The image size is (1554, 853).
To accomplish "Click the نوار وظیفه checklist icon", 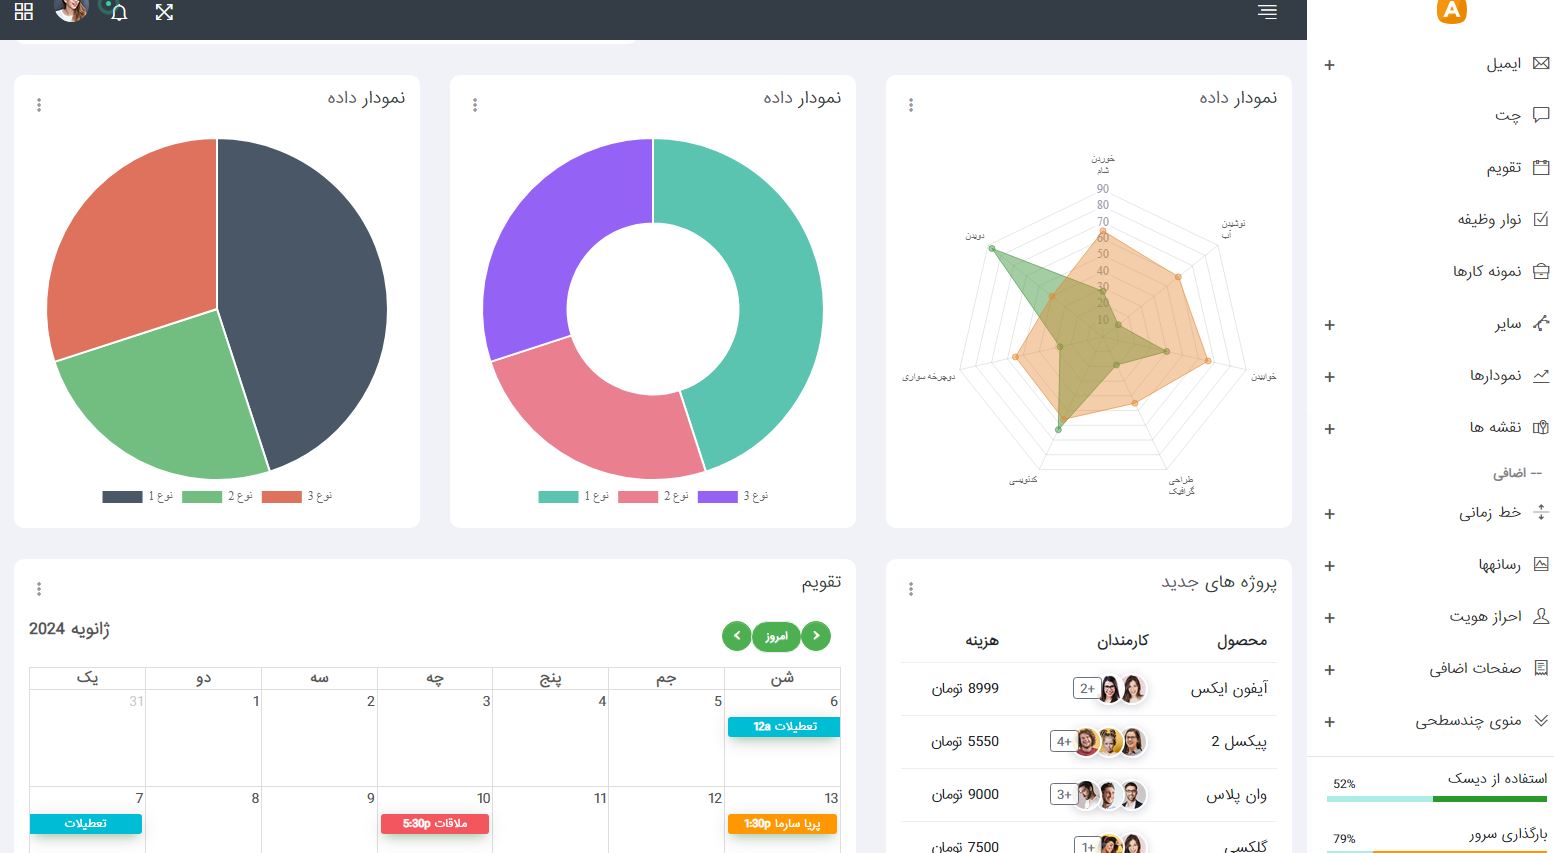I will point(1541,219).
